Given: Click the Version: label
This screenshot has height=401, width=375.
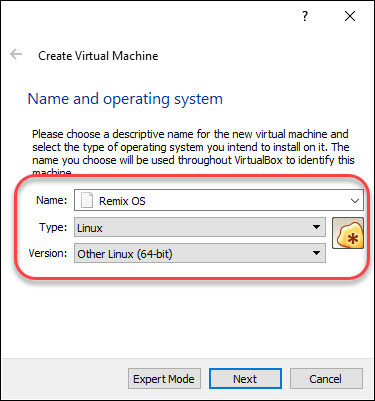Looking at the screenshot, I should pyautogui.click(x=48, y=253).
